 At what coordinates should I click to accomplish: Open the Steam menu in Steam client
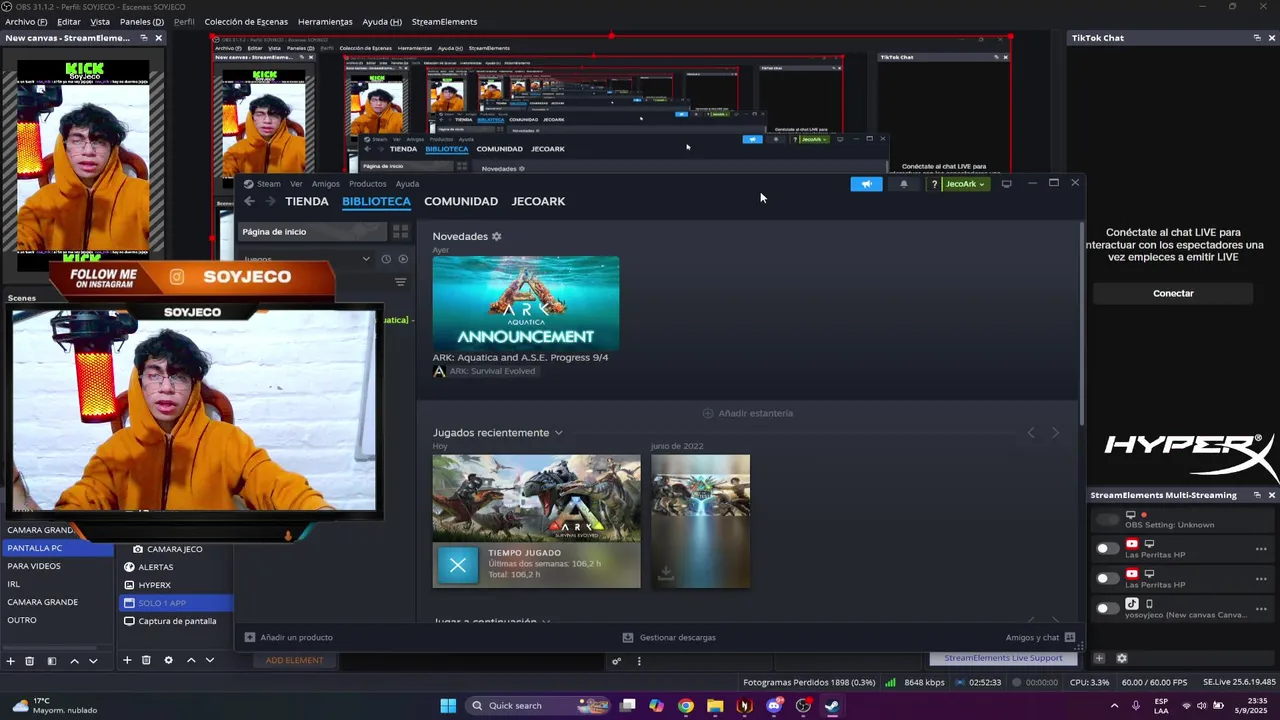pos(269,184)
